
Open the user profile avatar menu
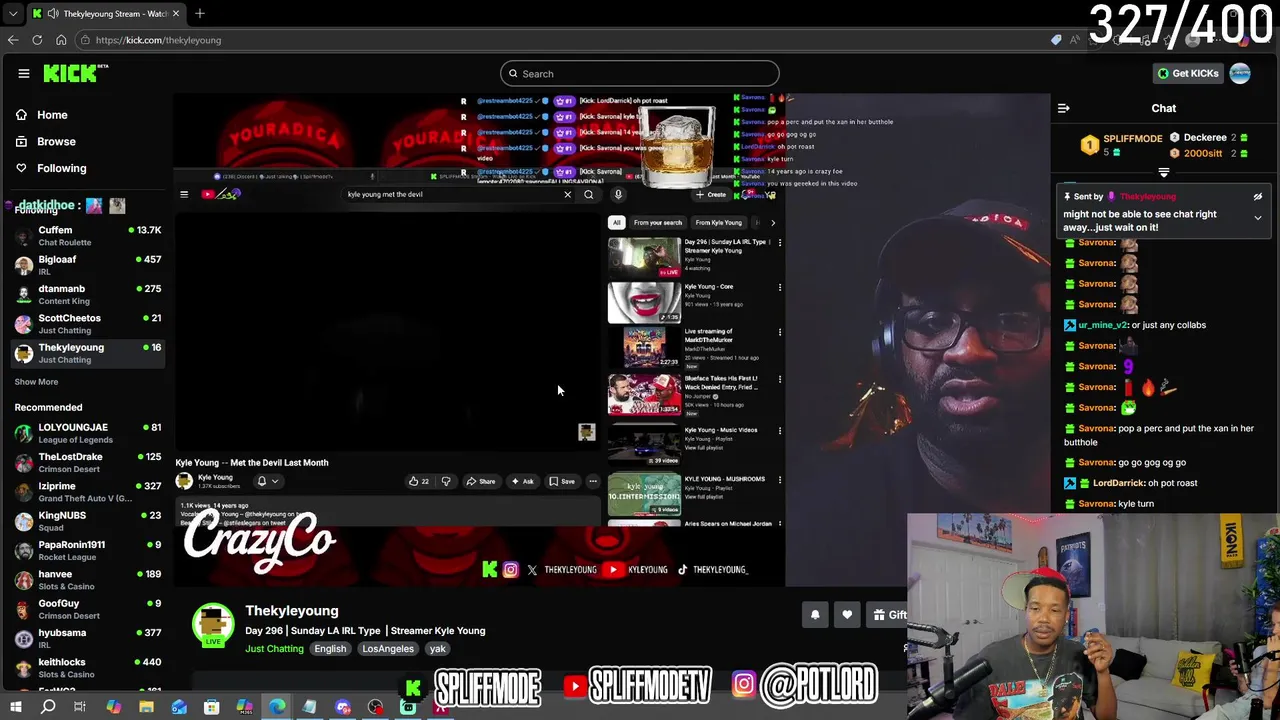1240,73
